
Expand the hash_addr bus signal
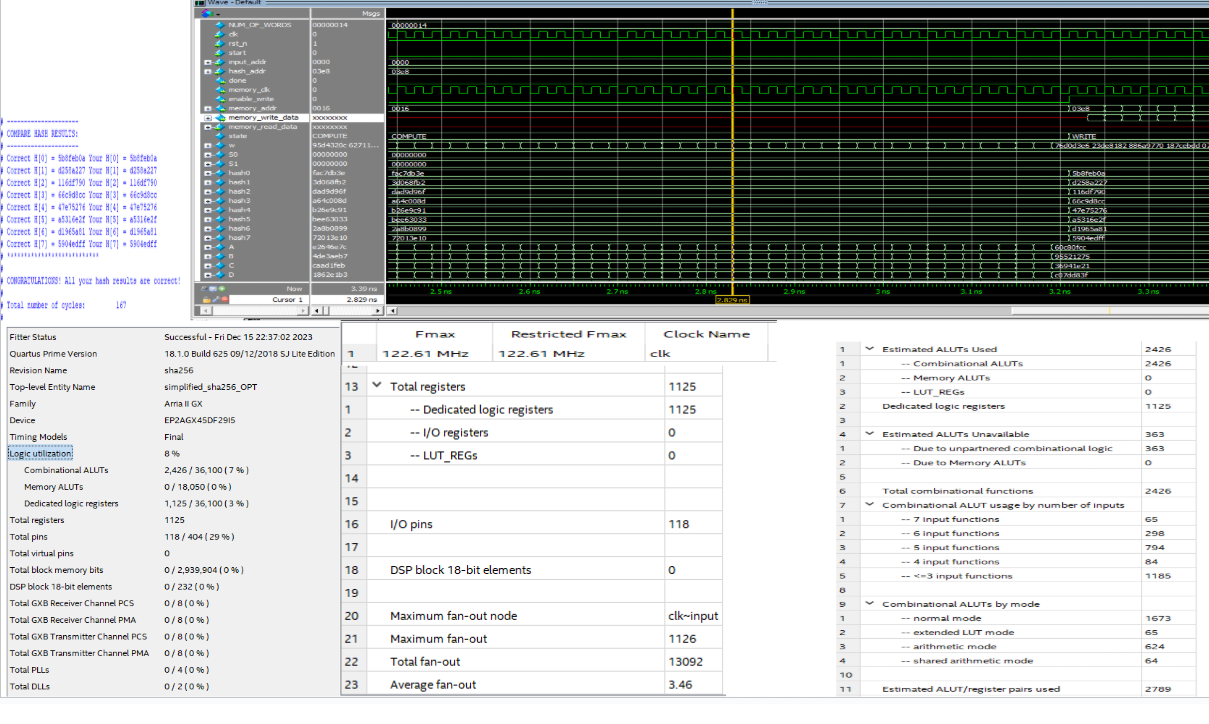click(208, 71)
